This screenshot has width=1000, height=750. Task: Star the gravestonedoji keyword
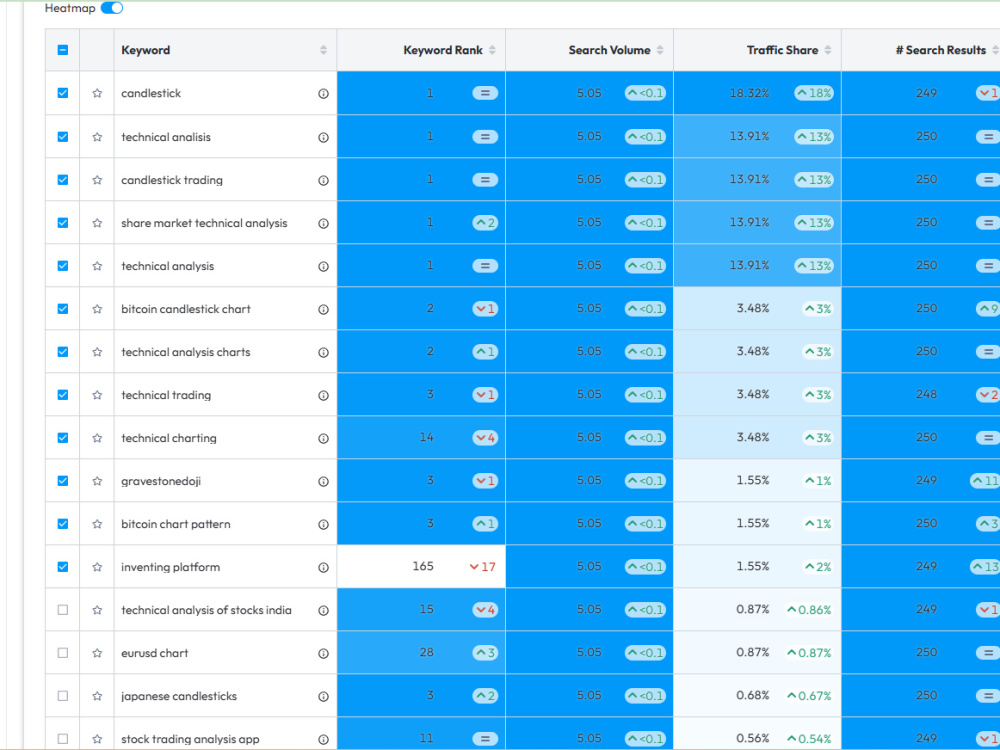pos(97,481)
